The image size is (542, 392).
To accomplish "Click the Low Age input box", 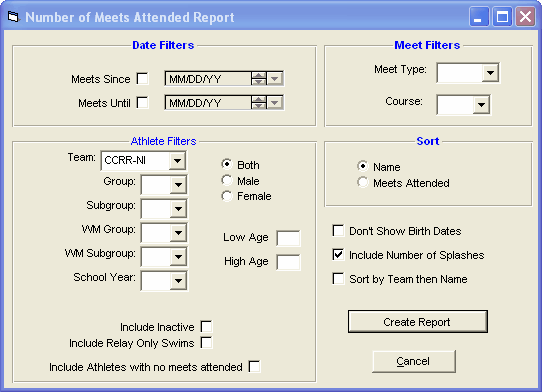I will pyautogui.click(x=288, y=238).
